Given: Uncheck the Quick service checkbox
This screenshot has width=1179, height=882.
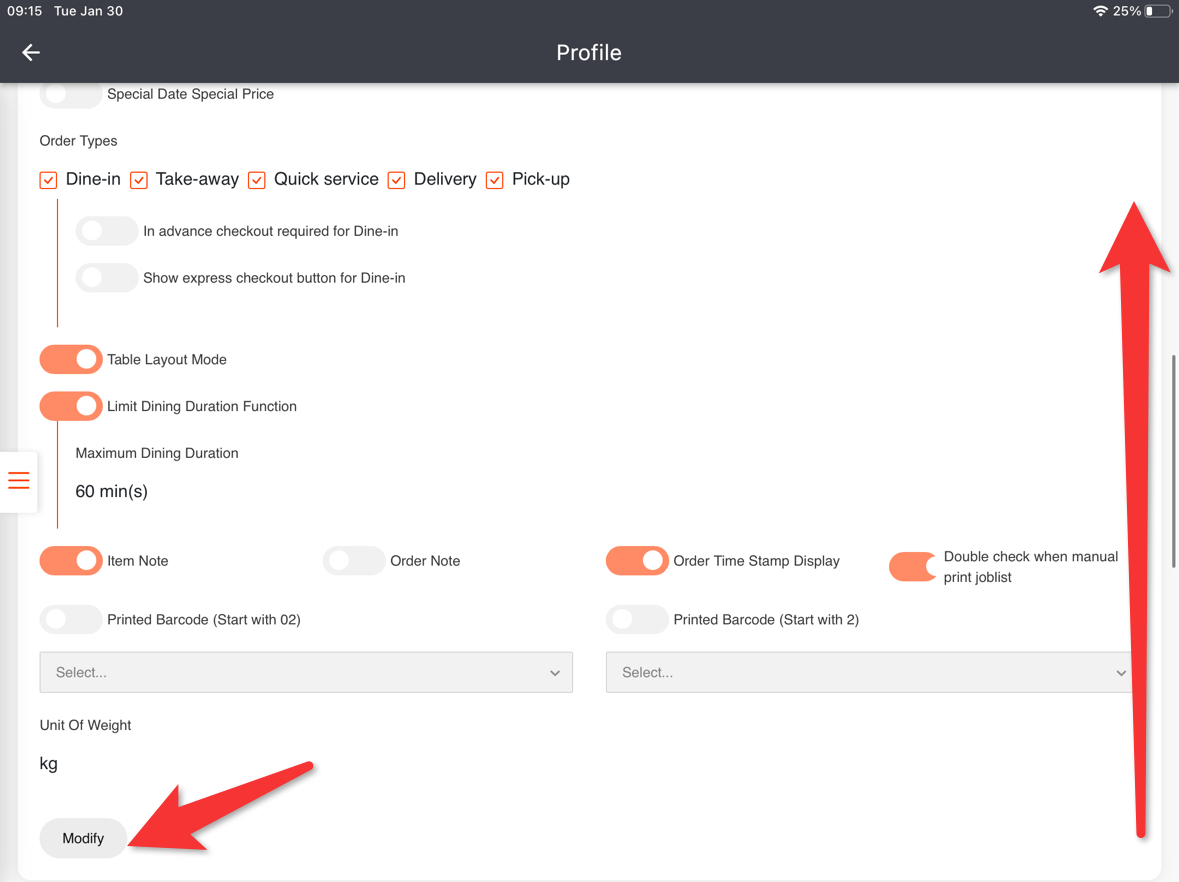Looking at the screenshot, I should tap(256, 180).
